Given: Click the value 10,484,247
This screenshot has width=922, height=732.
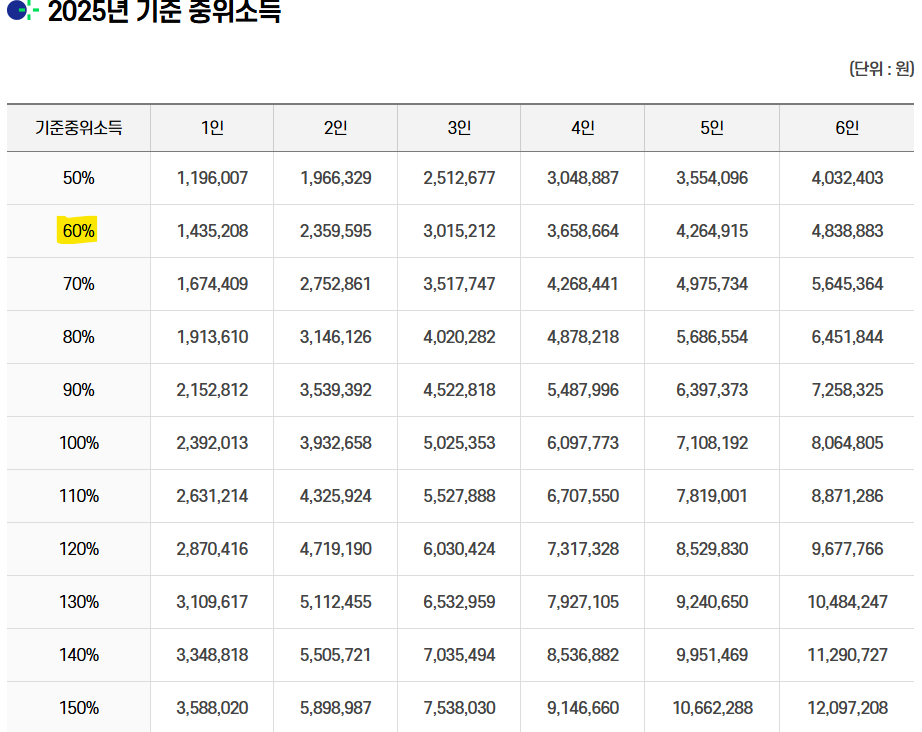Looking at the screenshot, I should 847,601.
